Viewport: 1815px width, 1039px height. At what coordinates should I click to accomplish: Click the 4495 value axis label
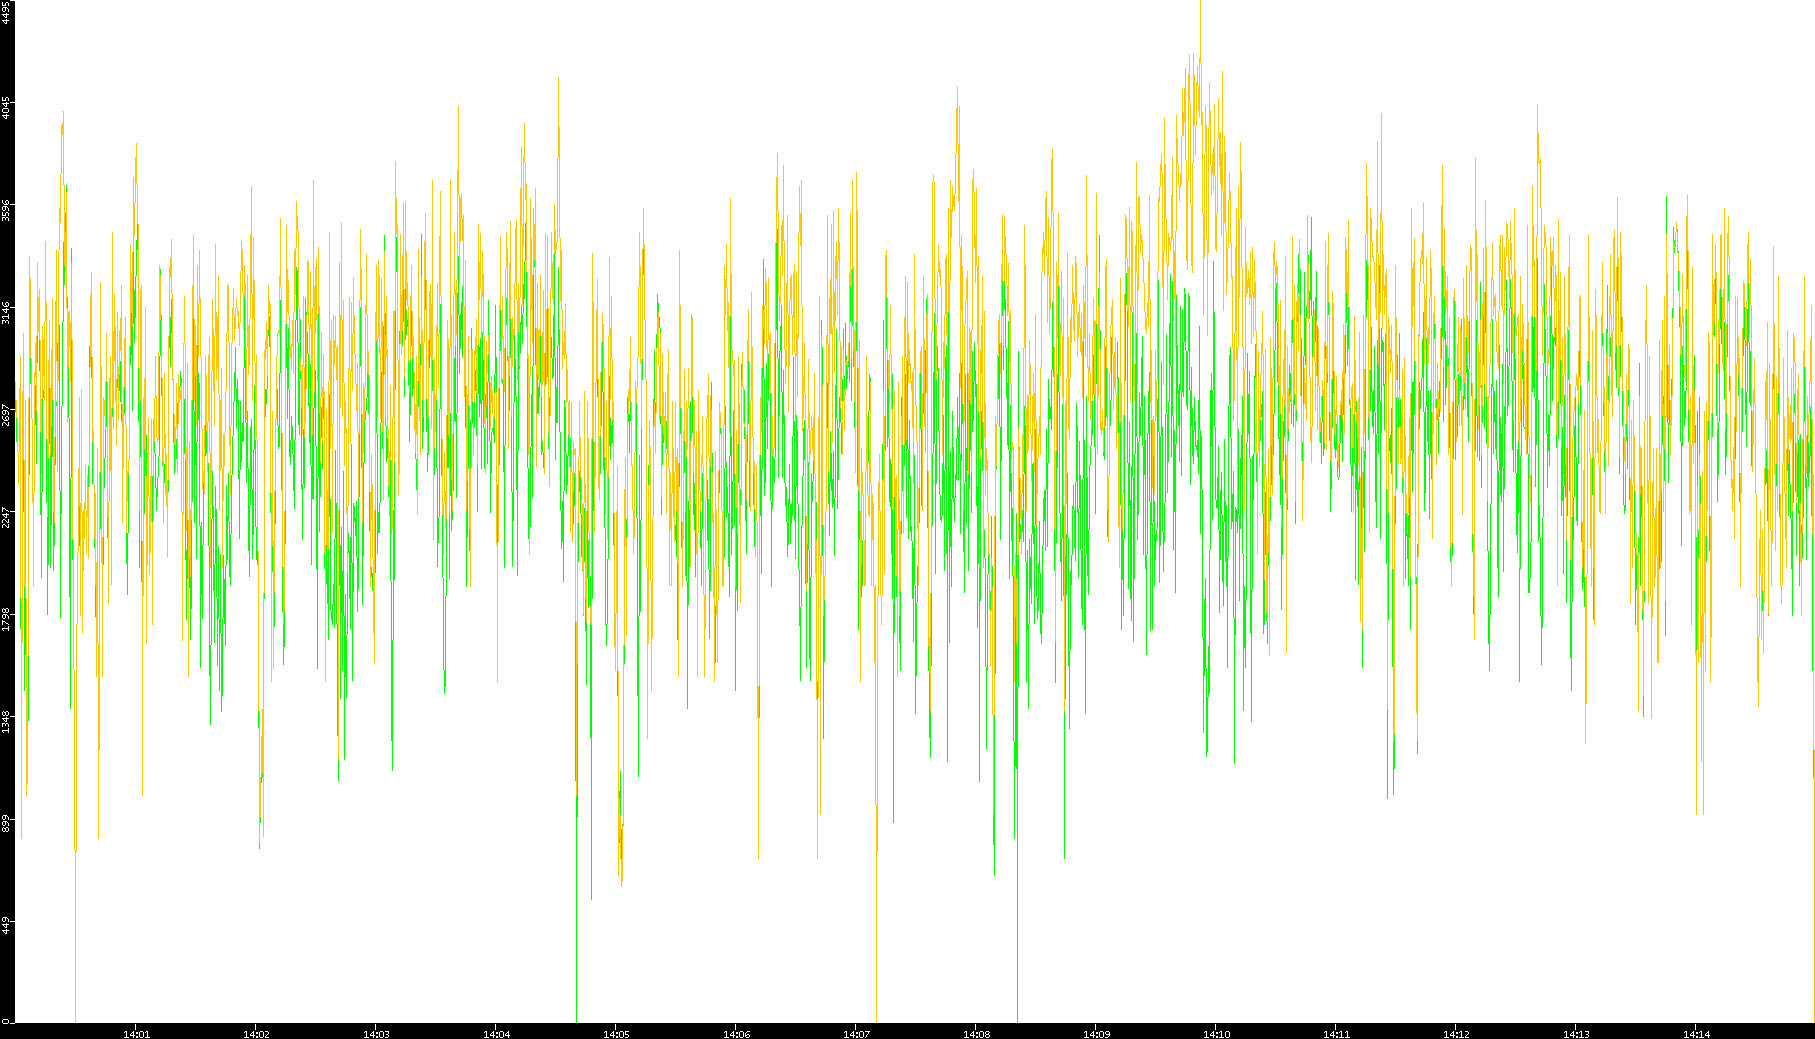coord(6,12)
